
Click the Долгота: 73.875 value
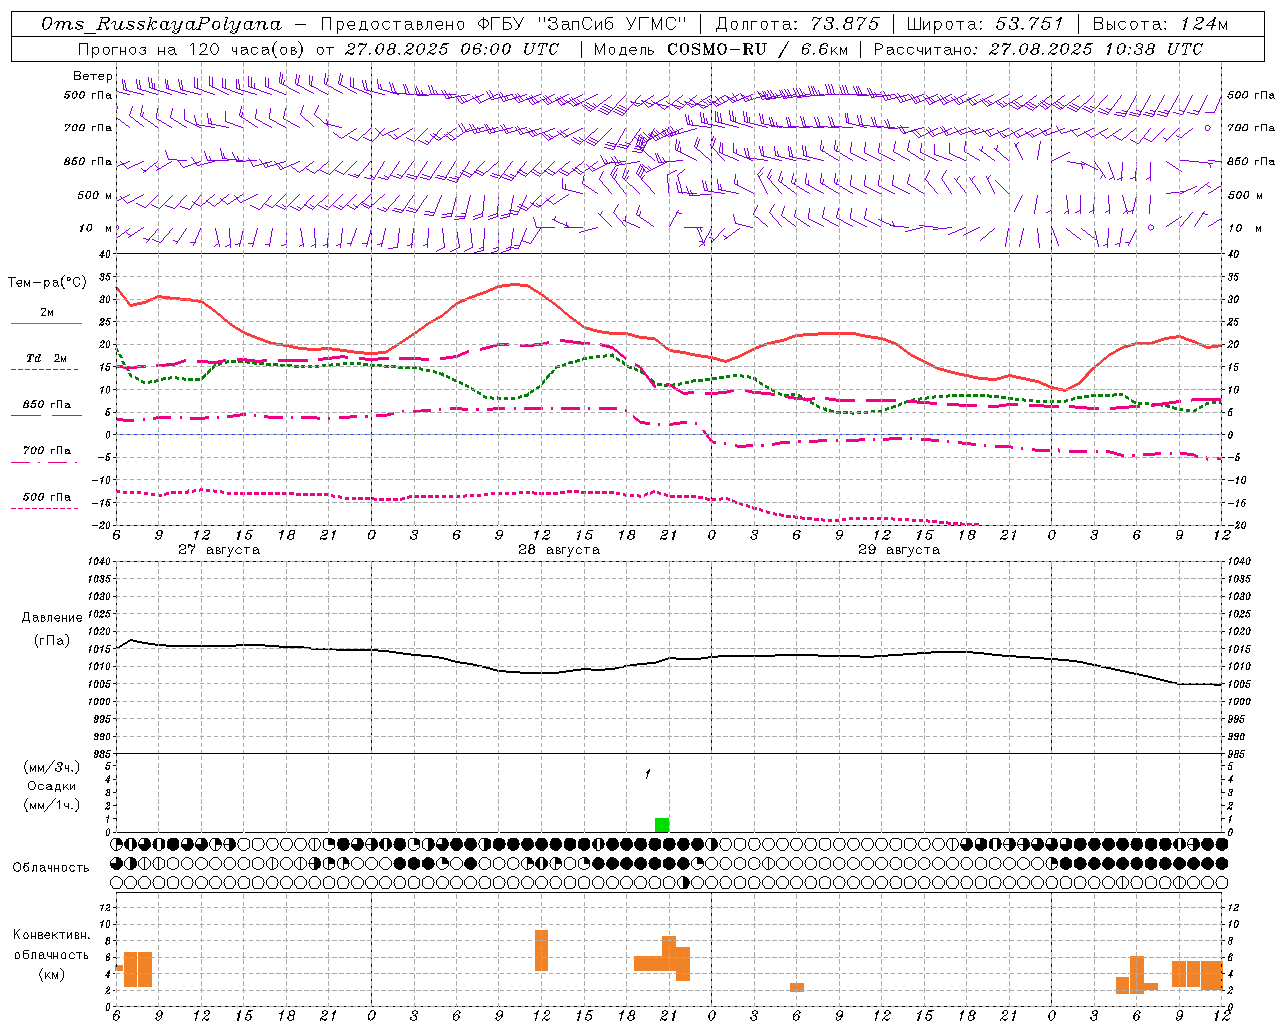pos(798,24)
